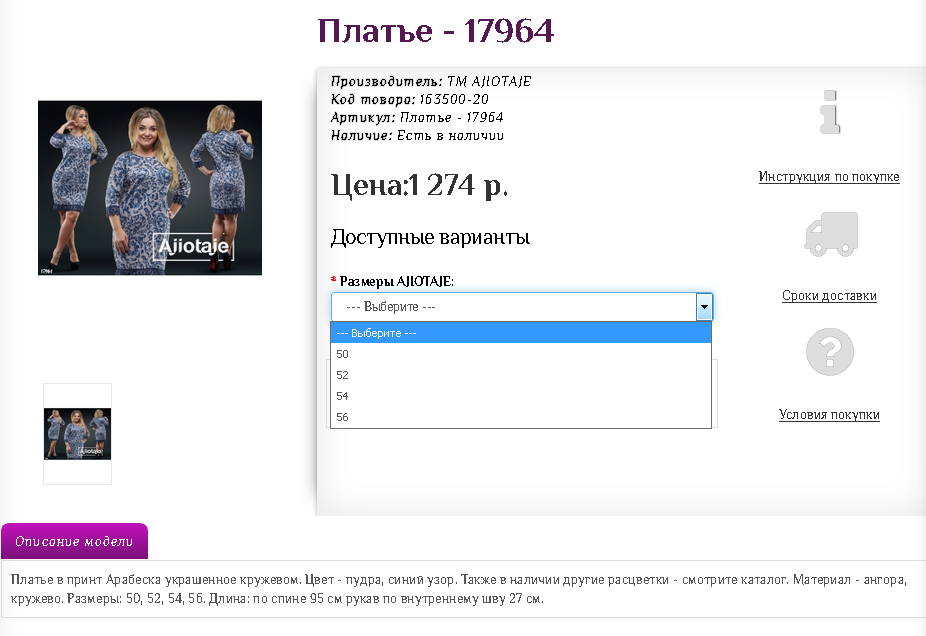This screenshot has height=636, width=926.
Task: Click the dress description paragraph text
Action: 458,589
